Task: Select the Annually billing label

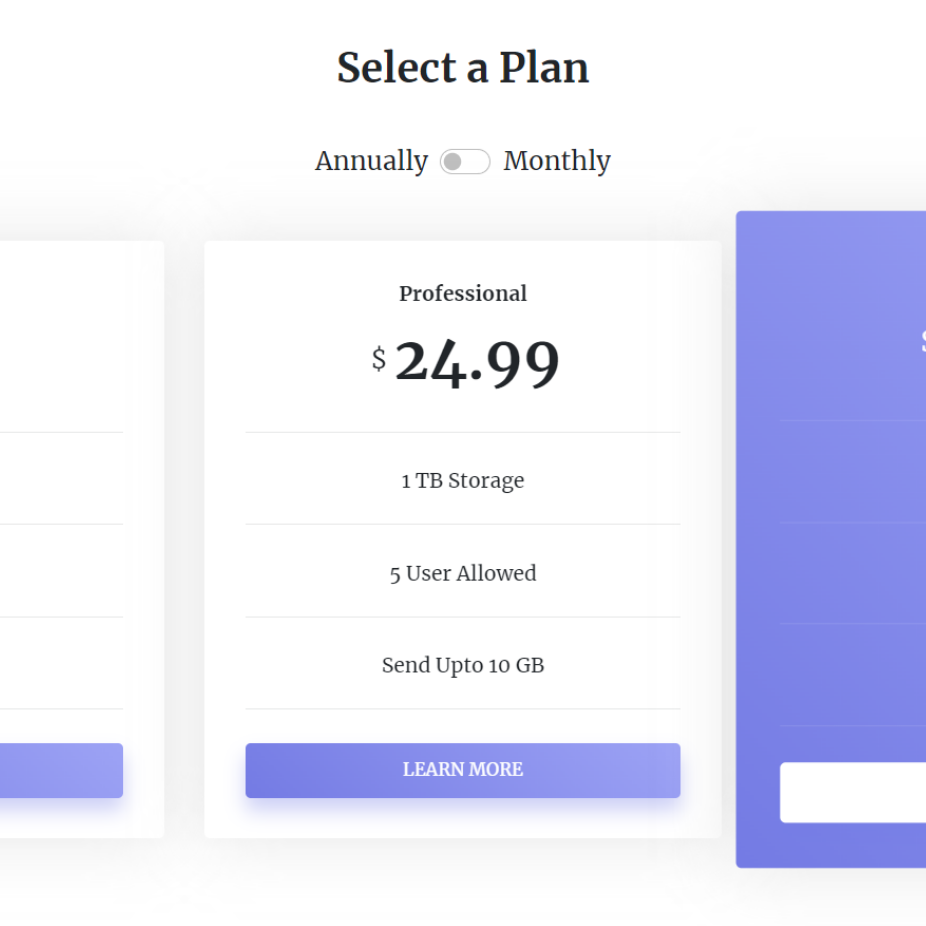Action: [x=371, y=161]
